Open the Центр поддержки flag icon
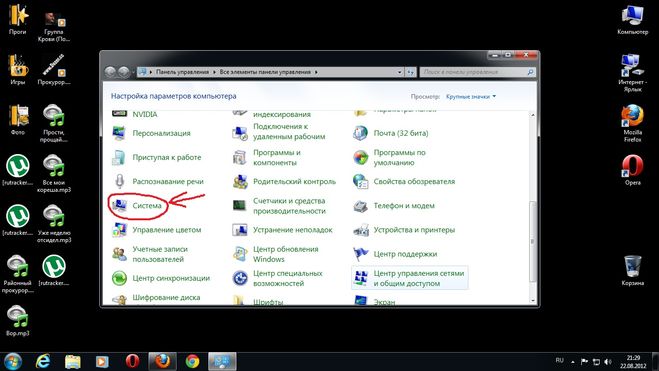Screen dimensions: 659x371 point(361,254)
